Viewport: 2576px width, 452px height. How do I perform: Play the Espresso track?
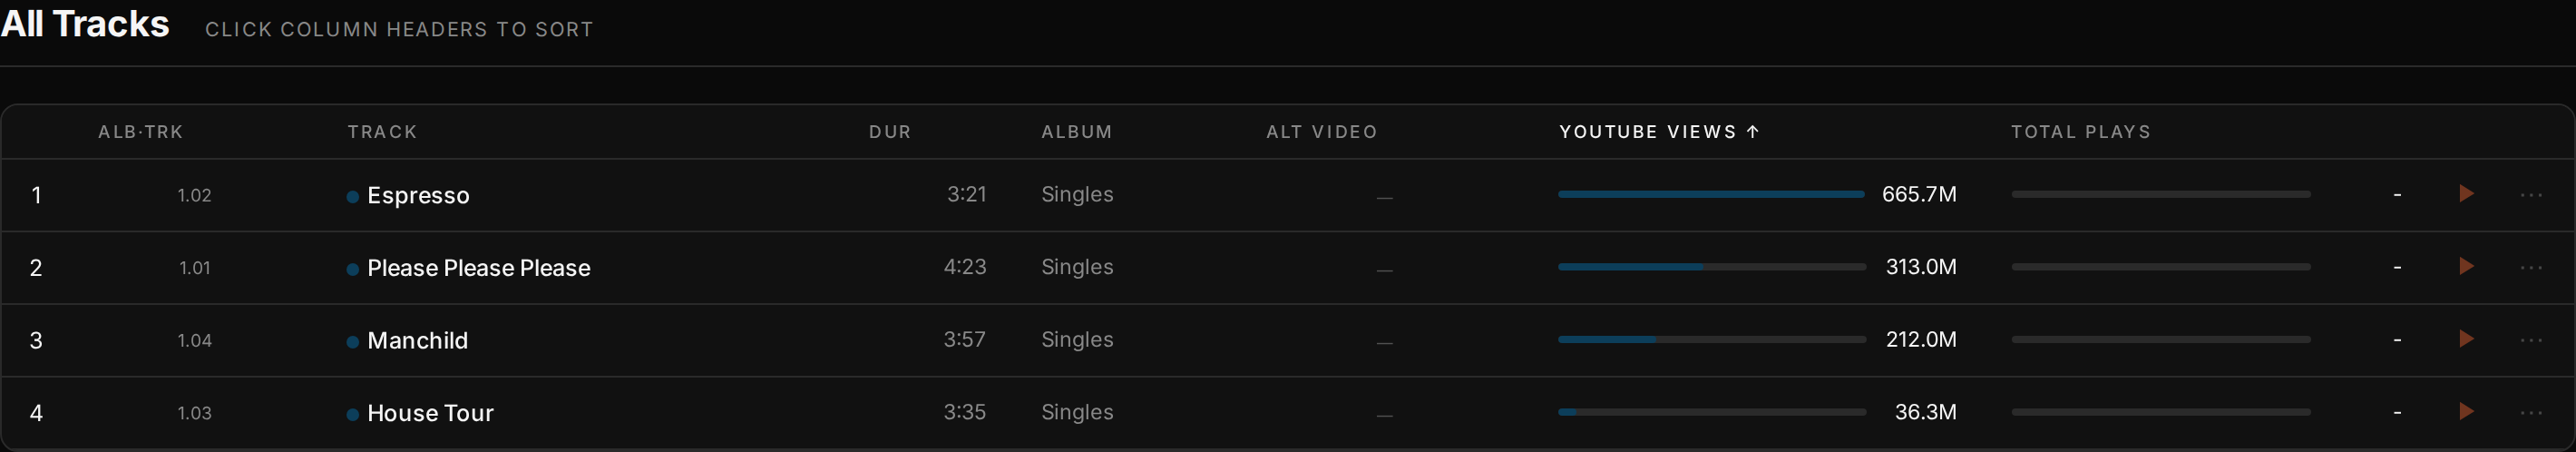pos(2466,194)
